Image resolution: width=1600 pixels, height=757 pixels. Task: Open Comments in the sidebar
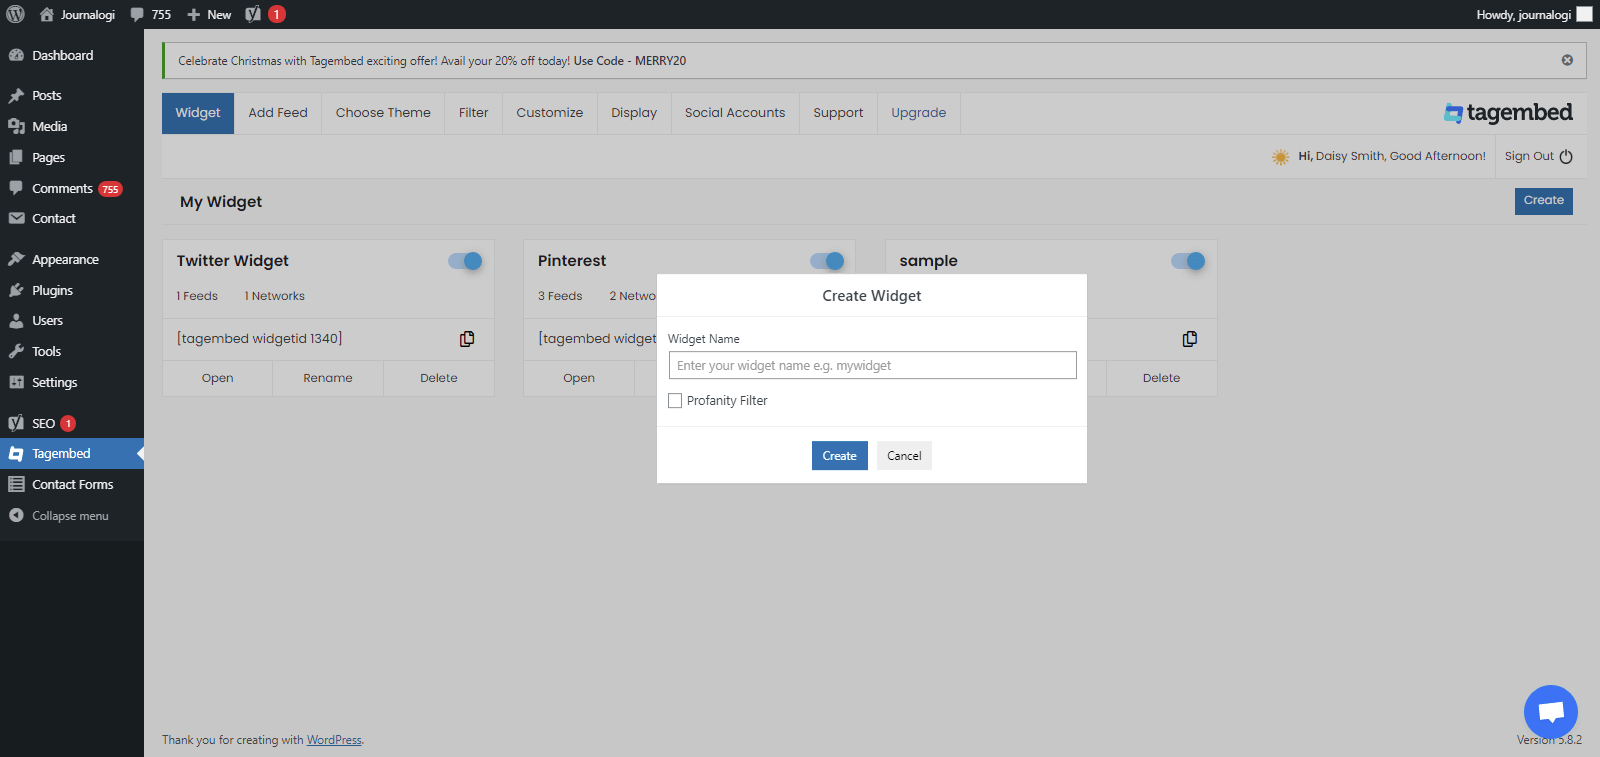[x=72, y=188]
